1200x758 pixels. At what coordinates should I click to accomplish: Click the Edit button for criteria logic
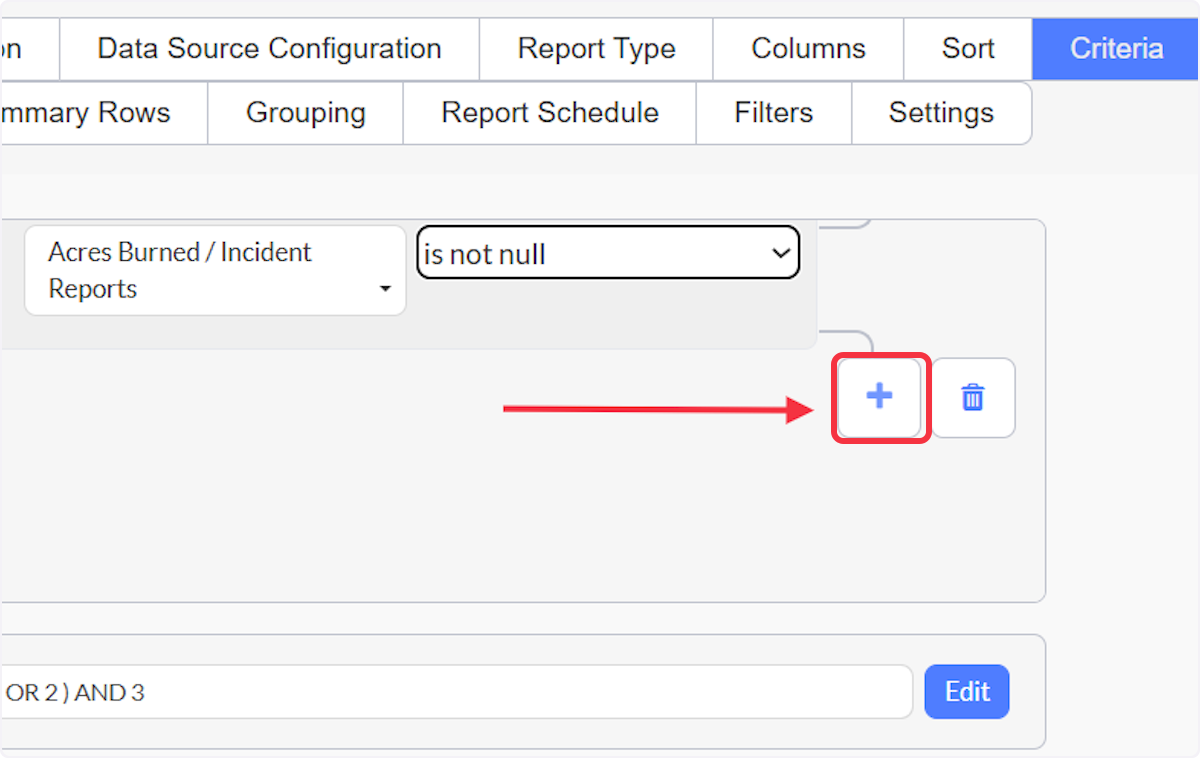point(967,692)
